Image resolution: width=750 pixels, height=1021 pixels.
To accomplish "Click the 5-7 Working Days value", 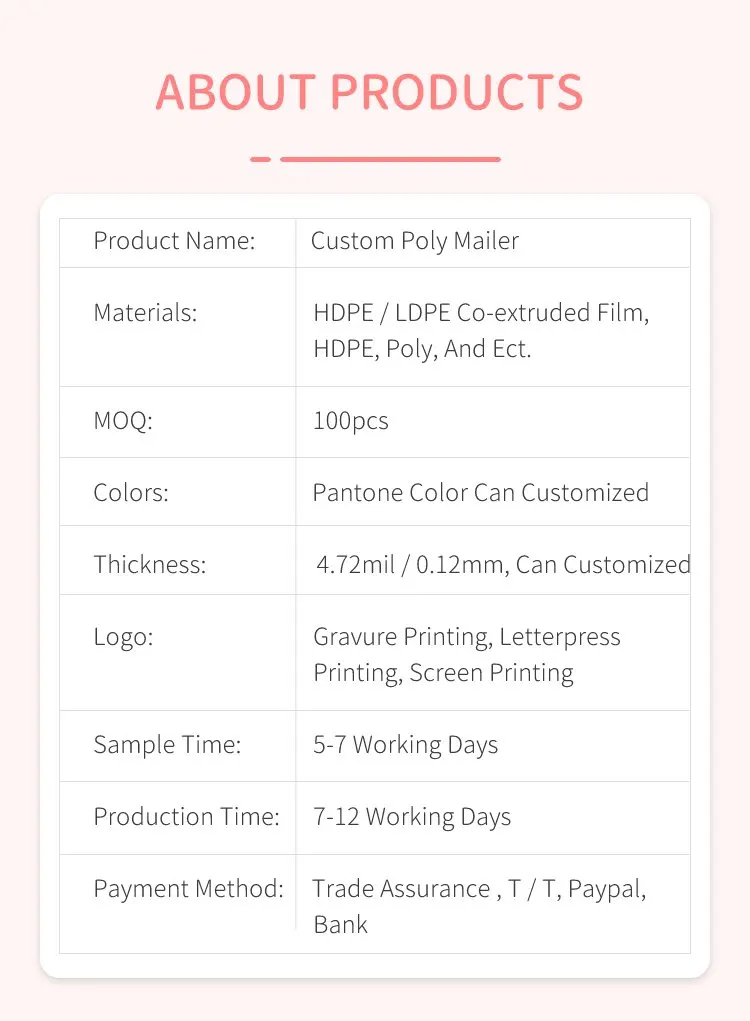I will click(x=405, y=745).
